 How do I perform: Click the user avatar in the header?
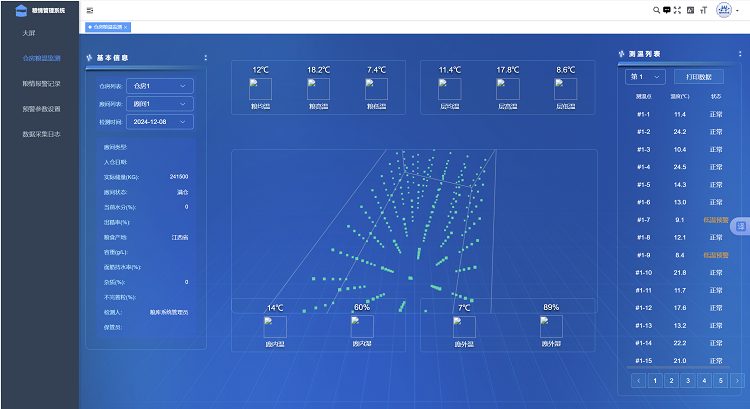[x=724, y=10]
